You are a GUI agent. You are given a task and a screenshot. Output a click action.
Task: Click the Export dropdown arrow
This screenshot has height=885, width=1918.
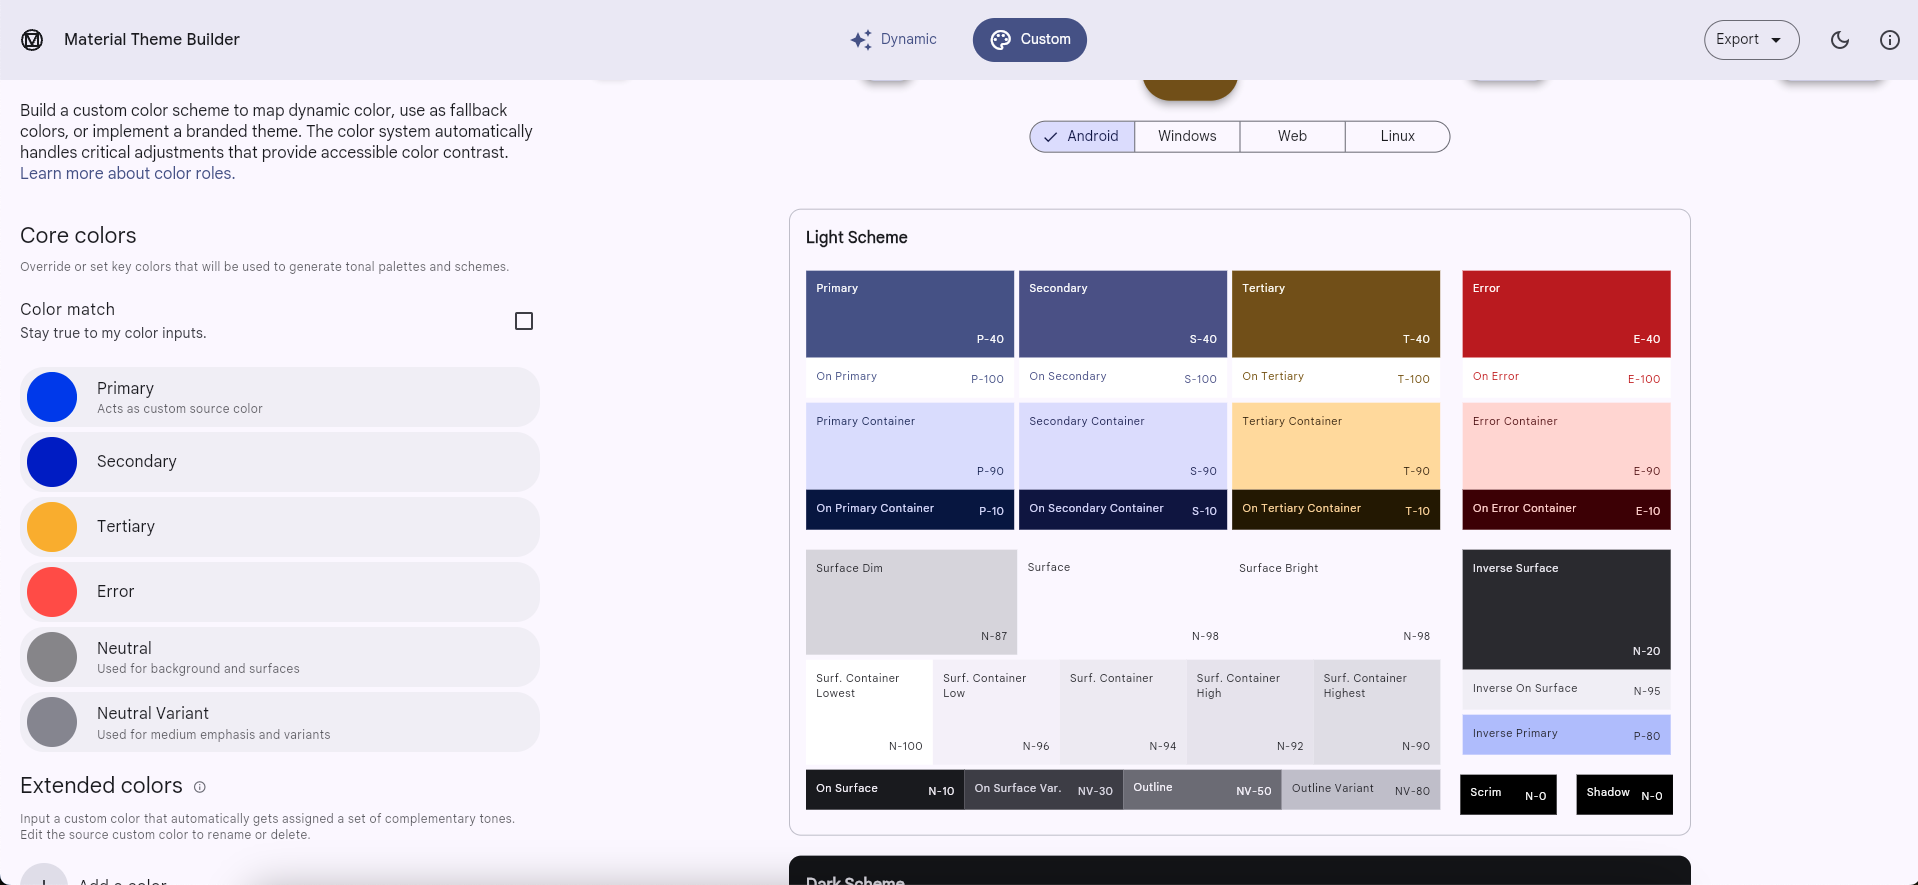(x=1776, y=40)
